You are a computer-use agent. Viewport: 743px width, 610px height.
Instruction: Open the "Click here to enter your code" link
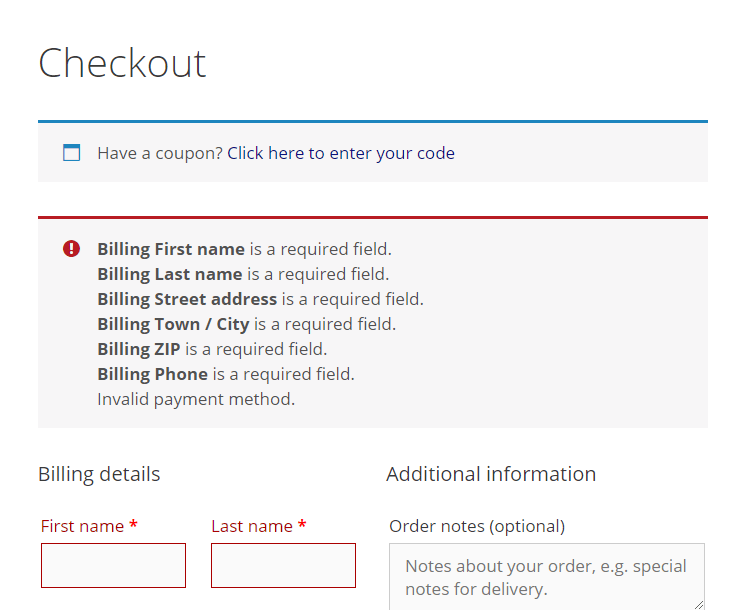[x=341, y=153]
